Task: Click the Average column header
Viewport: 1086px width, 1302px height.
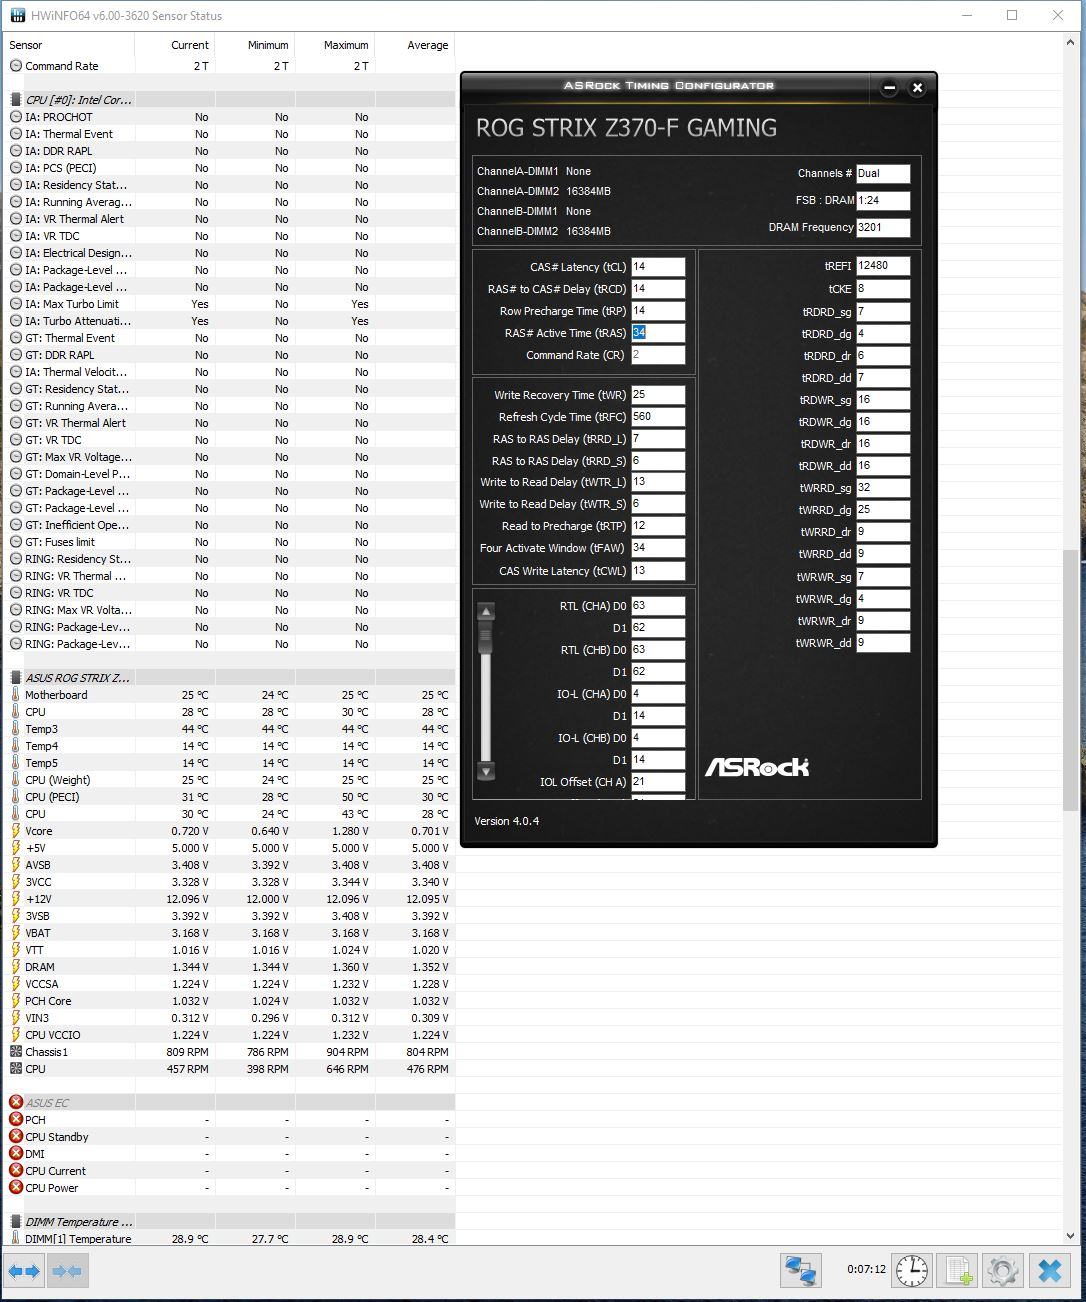Action: click(415, 45)
